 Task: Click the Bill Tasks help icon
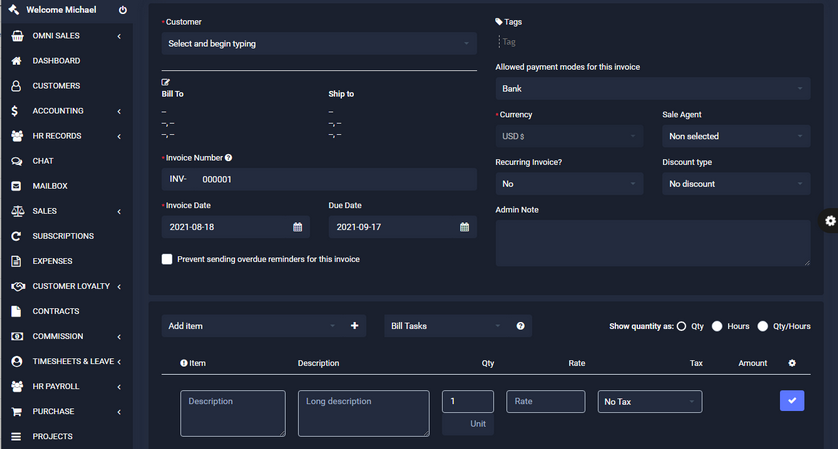[520, 326]
